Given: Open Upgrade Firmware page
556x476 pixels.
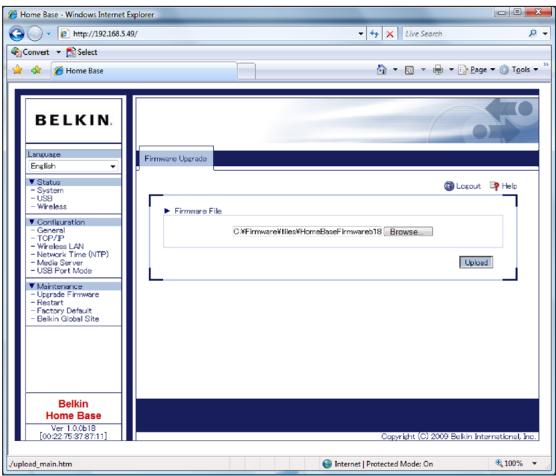Looking at the screenshot, I should pos(68,294).
